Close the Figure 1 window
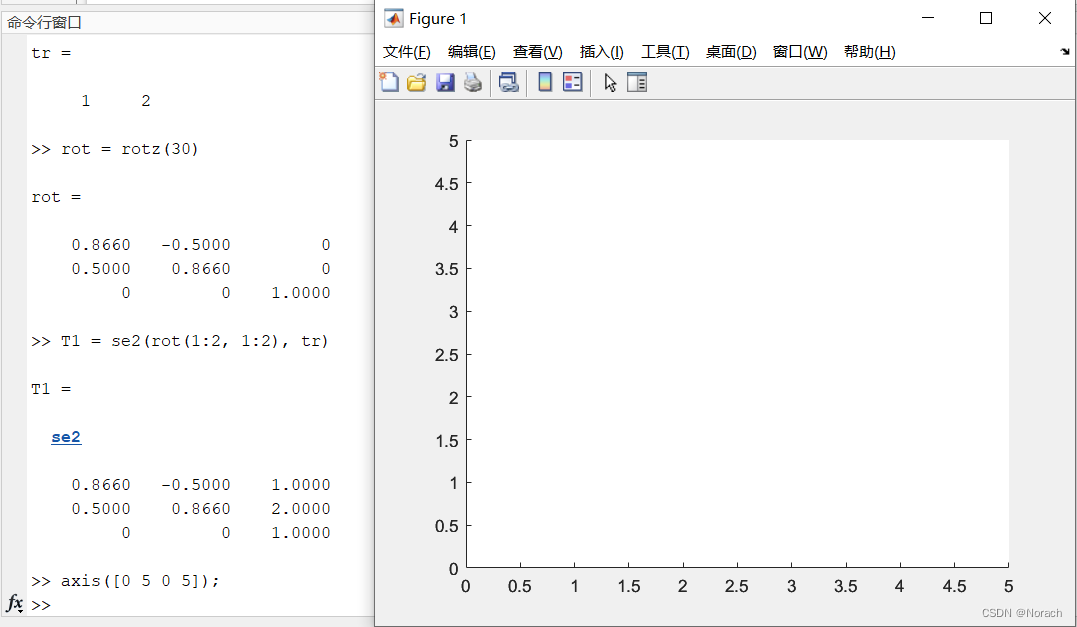1077x627 pixels. [x=1045, y=19]
